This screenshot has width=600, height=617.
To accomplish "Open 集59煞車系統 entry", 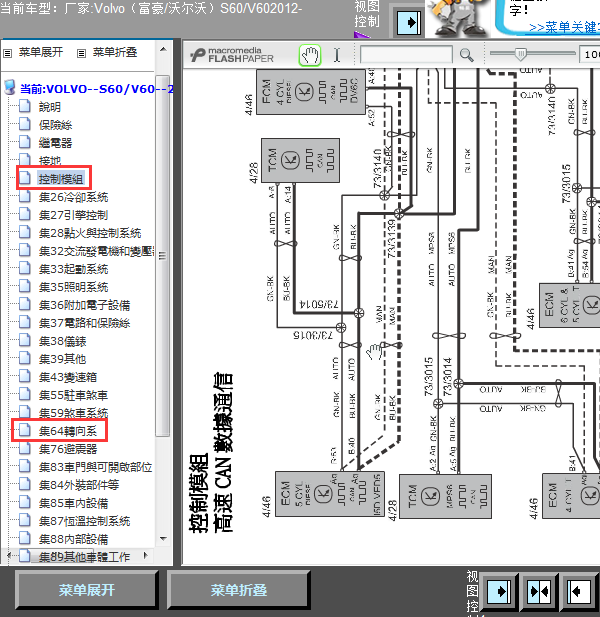I will pos(73,413).
